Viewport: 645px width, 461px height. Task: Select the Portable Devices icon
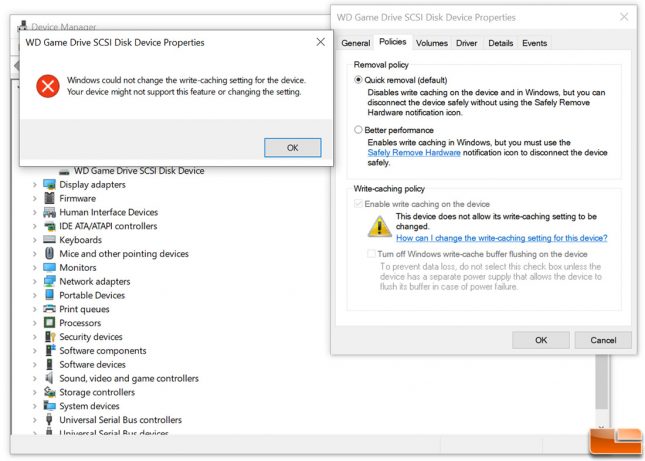point(49,295)
